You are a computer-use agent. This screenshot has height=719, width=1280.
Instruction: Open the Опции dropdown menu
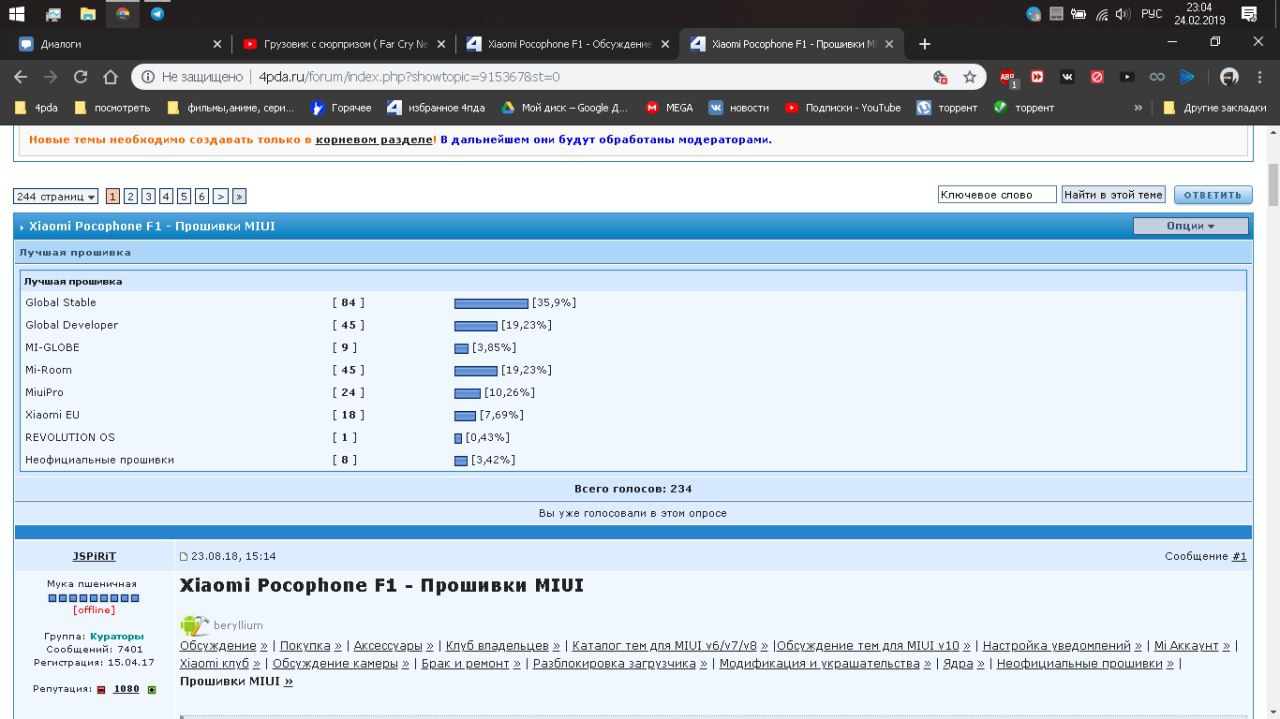click(x=1190, y=226)
